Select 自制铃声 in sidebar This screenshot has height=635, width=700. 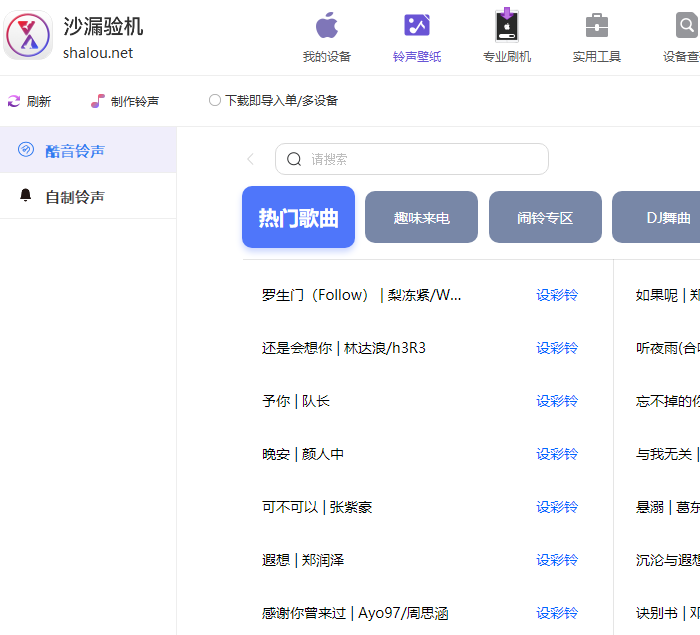coord(88,196)
